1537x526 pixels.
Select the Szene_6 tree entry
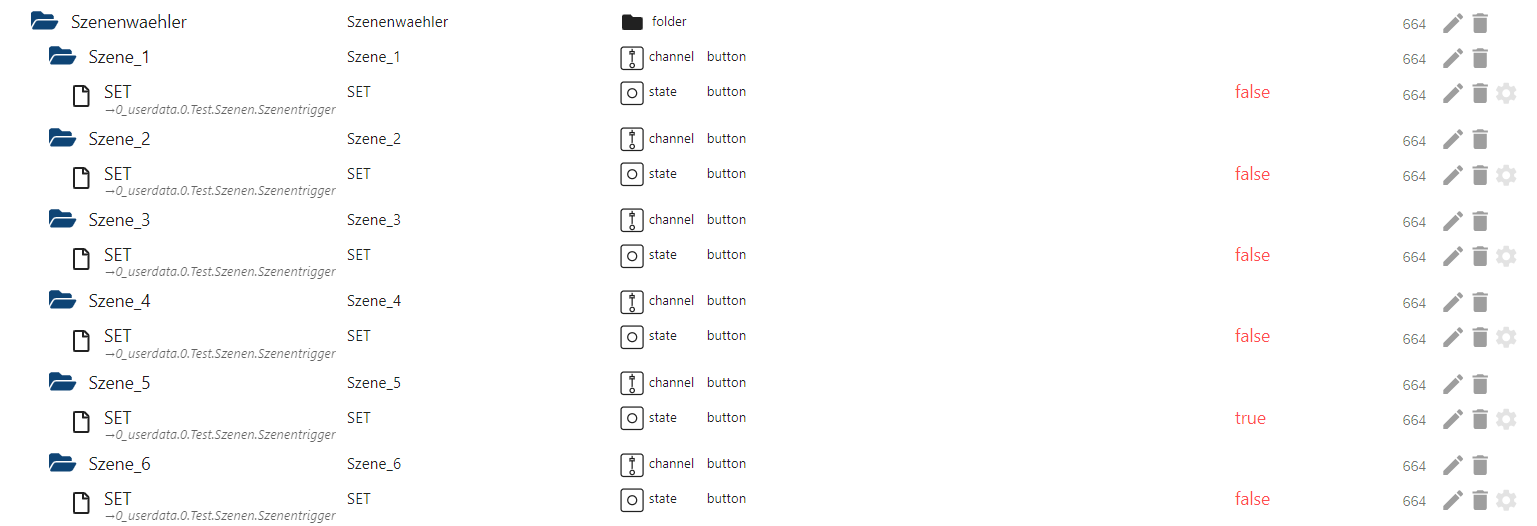tap(119, 464)
